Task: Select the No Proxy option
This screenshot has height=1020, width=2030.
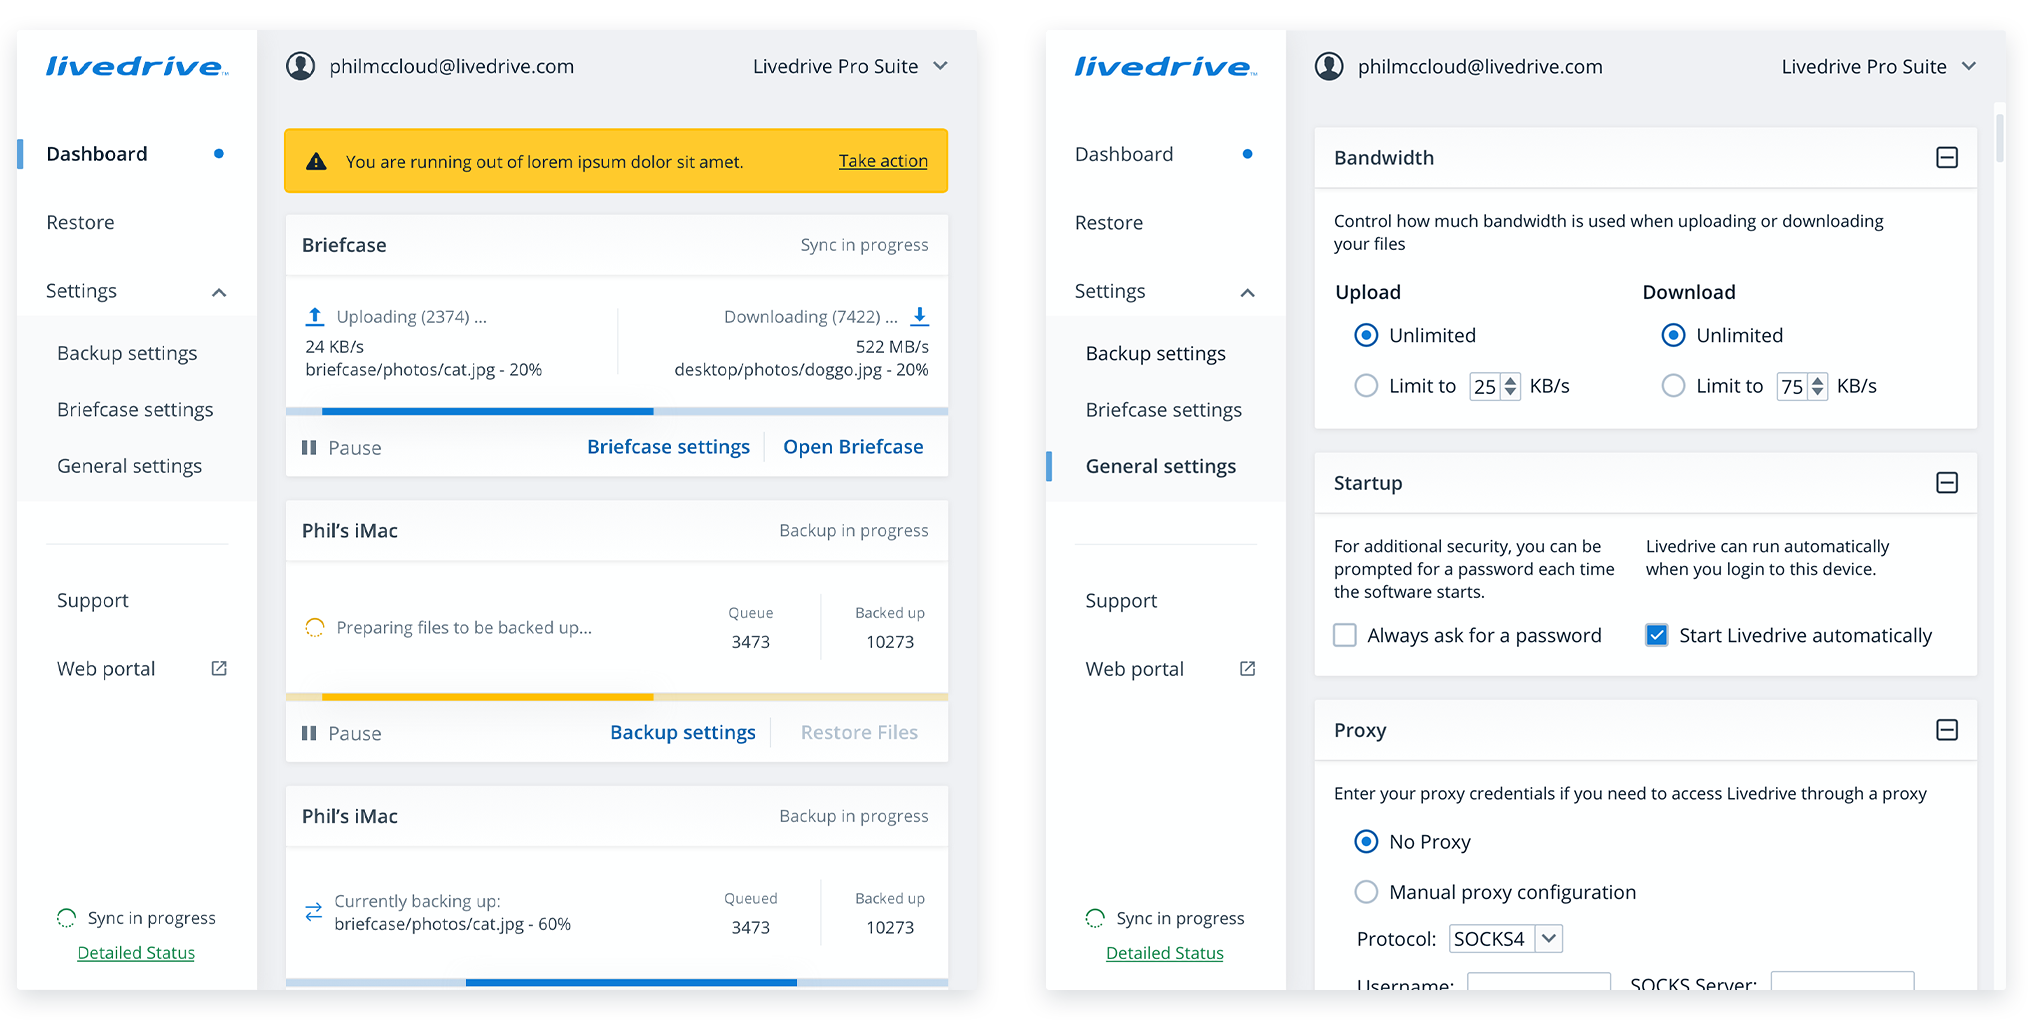Action: click(x=1366, y=841)
